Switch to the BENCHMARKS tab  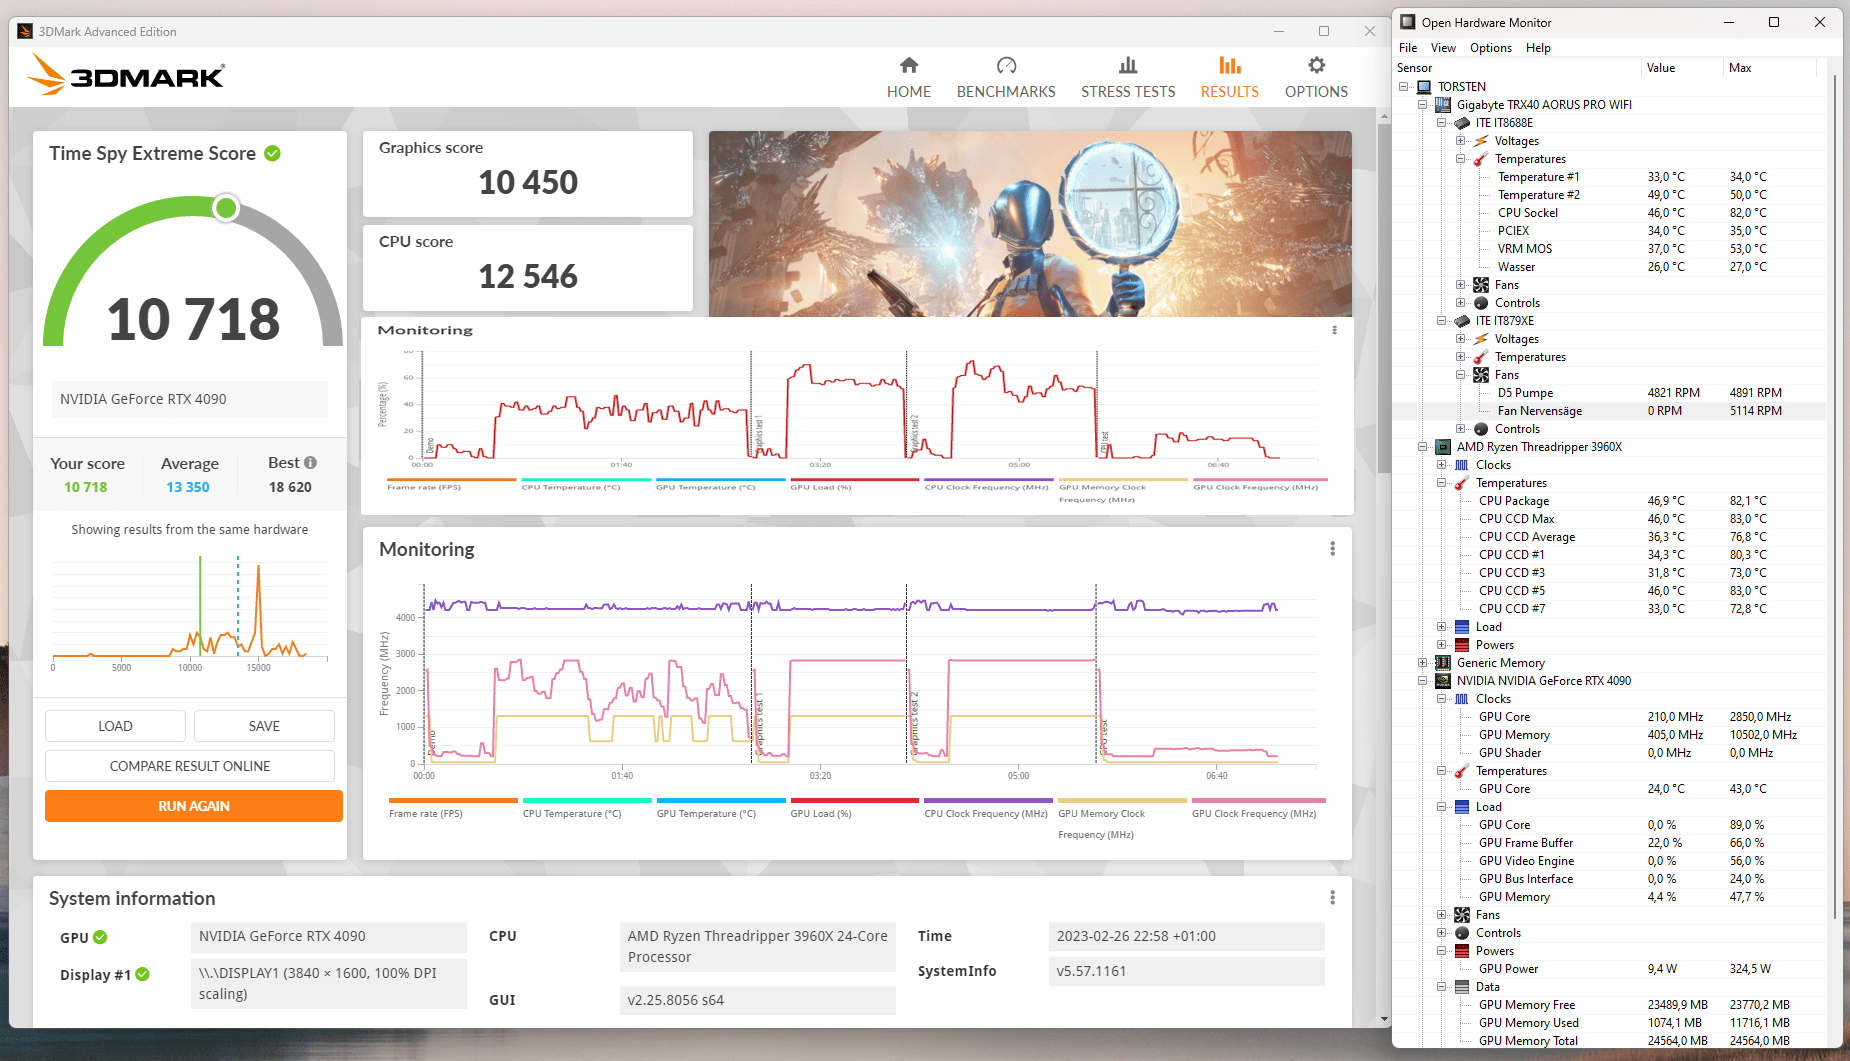click(x=1006, y=78)
